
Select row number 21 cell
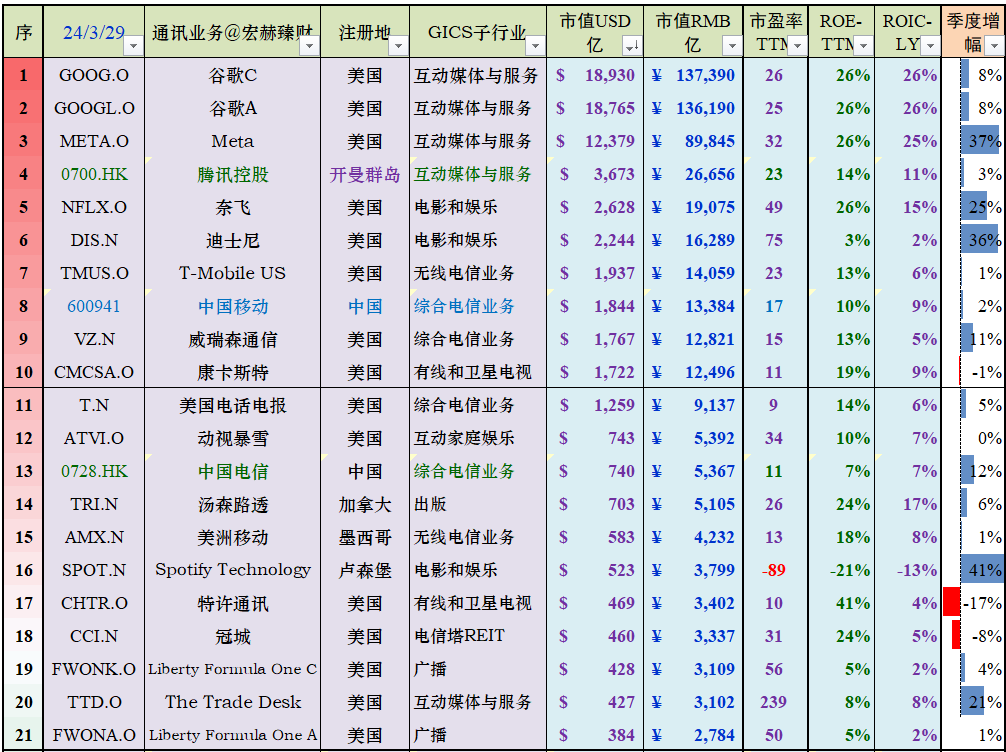(23, 735)
